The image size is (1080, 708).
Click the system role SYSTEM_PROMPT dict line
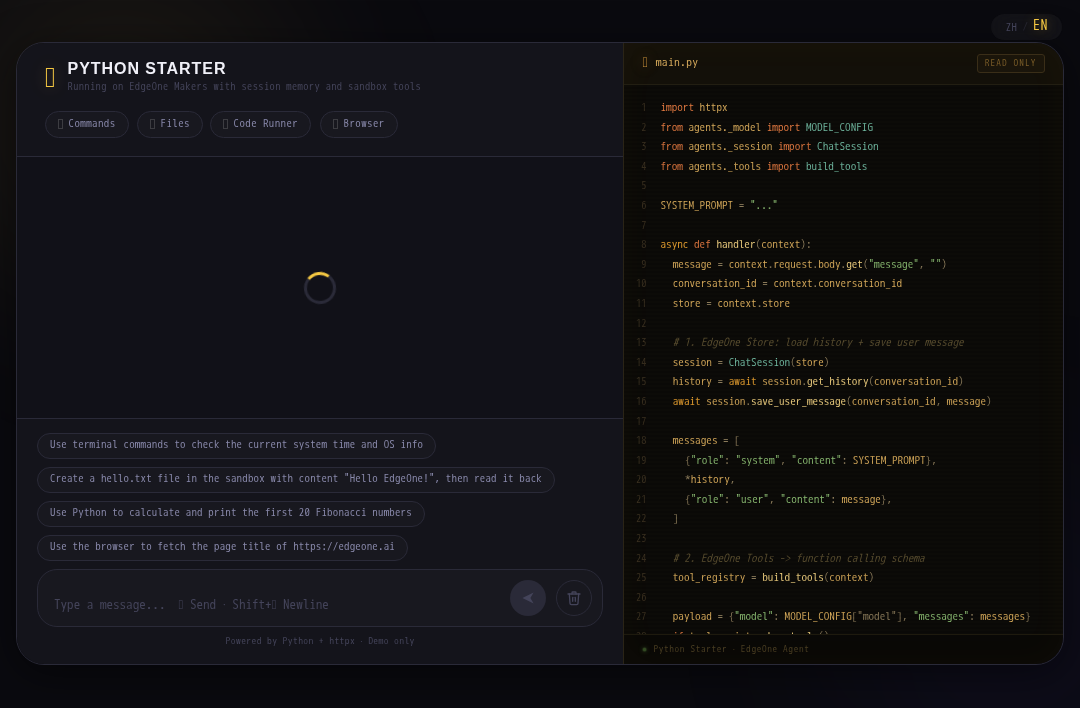[811, 460]
